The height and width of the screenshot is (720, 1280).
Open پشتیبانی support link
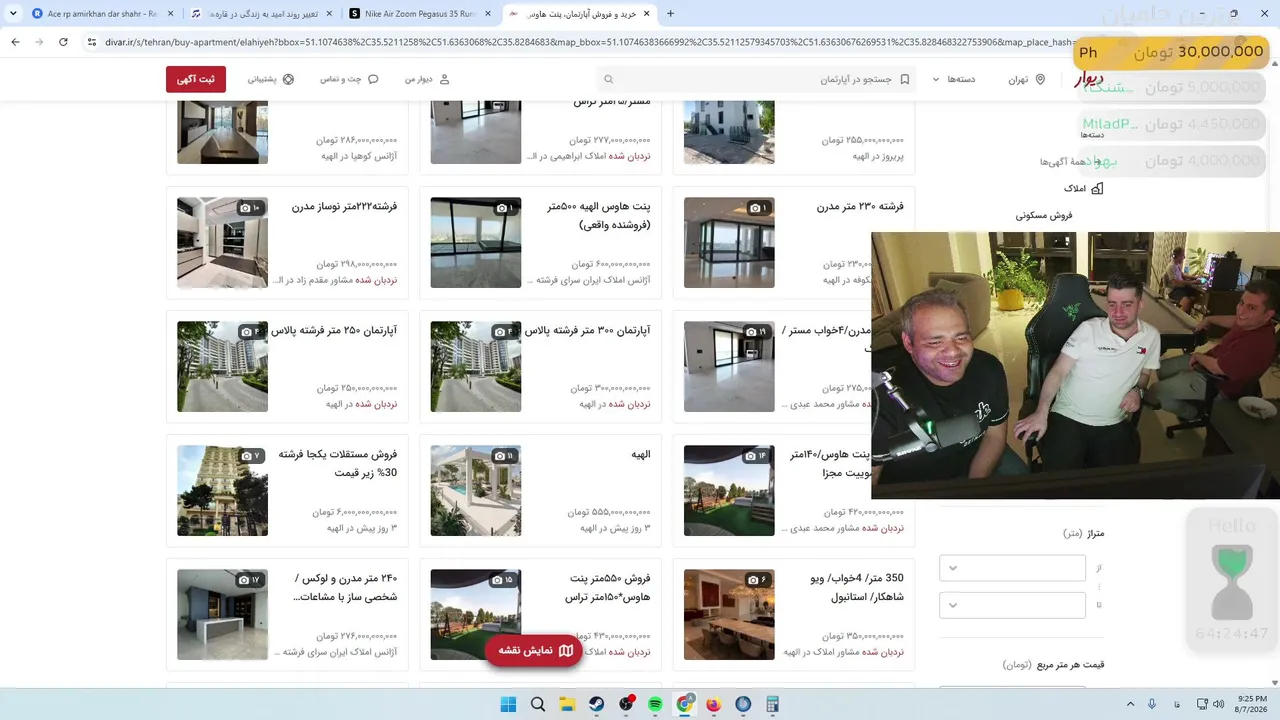(x=271, y=79)
